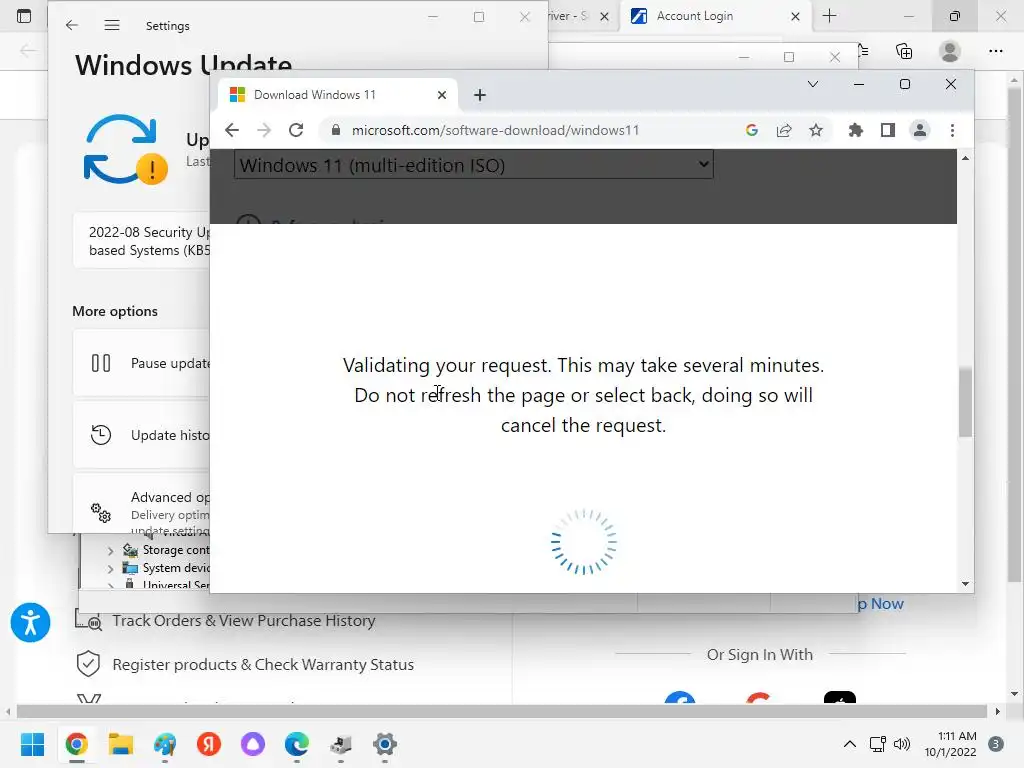Open Edge profile avatar
Screen dimensions: 1024x768
(950, 51)
